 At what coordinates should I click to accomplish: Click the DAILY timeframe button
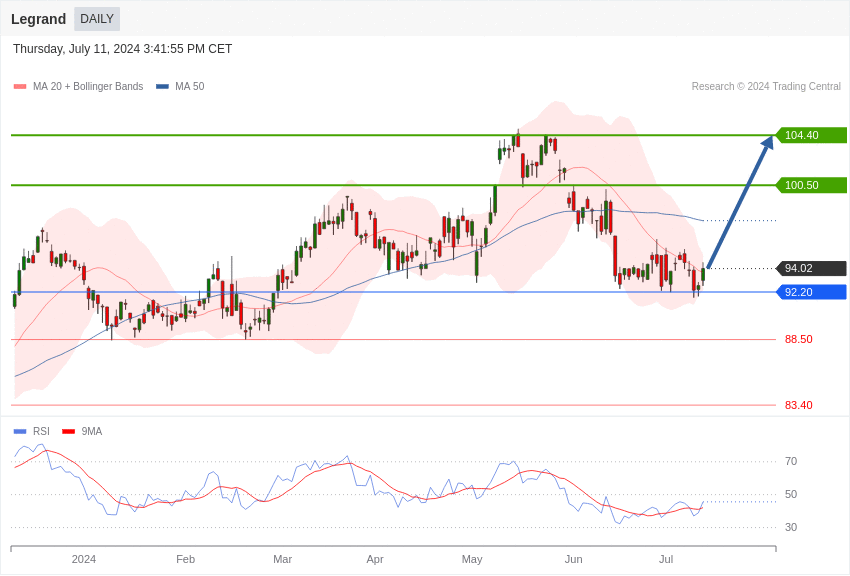97,19
